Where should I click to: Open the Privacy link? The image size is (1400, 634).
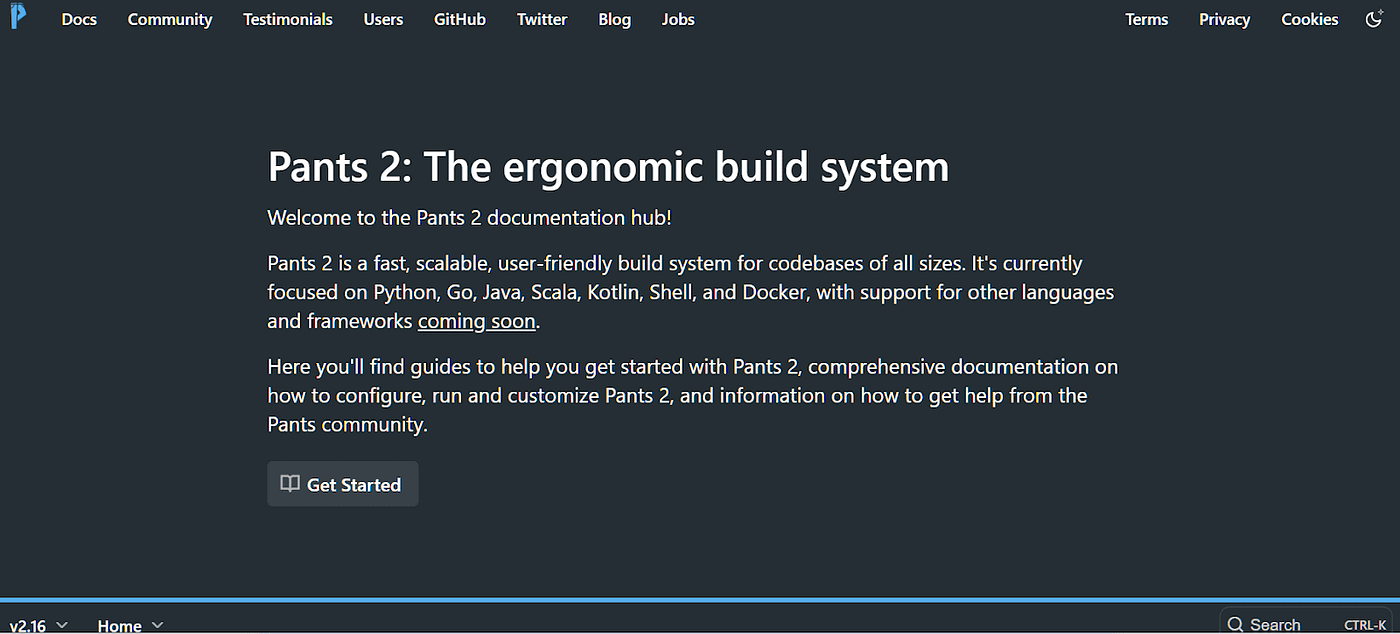[1225, 19]
